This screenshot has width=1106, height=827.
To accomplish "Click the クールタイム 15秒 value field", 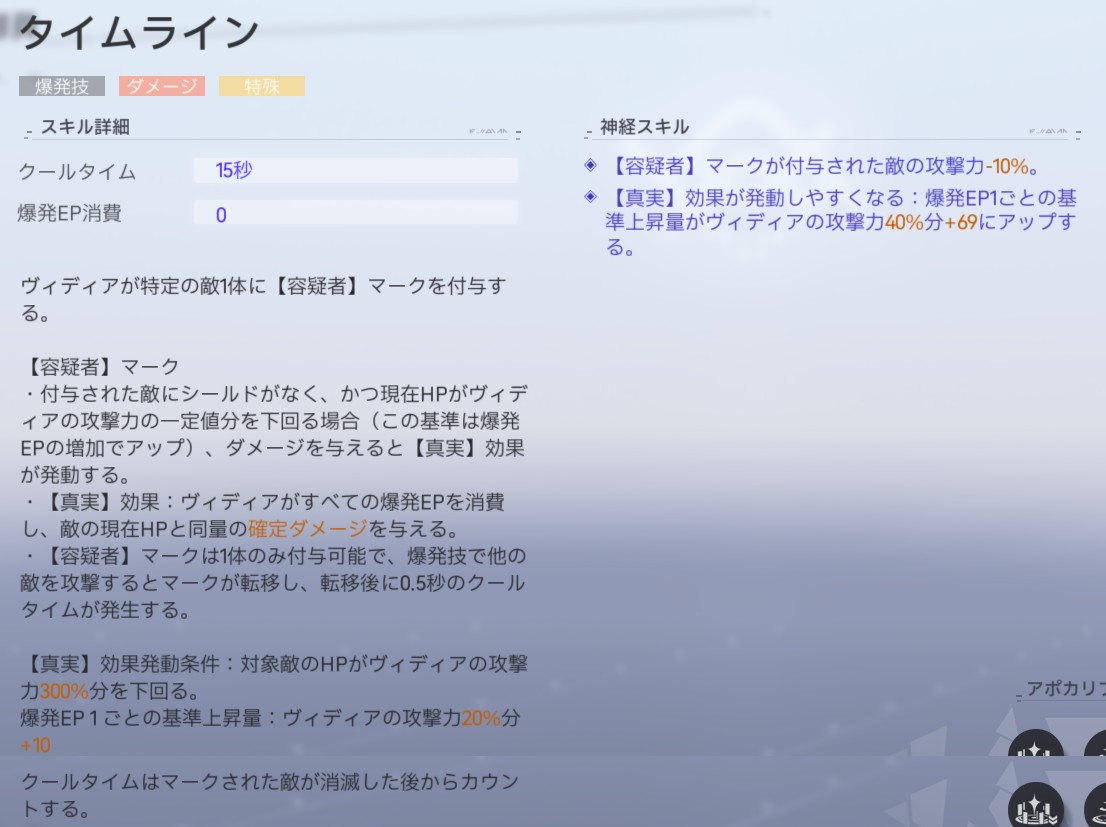I will click(355, 170).
